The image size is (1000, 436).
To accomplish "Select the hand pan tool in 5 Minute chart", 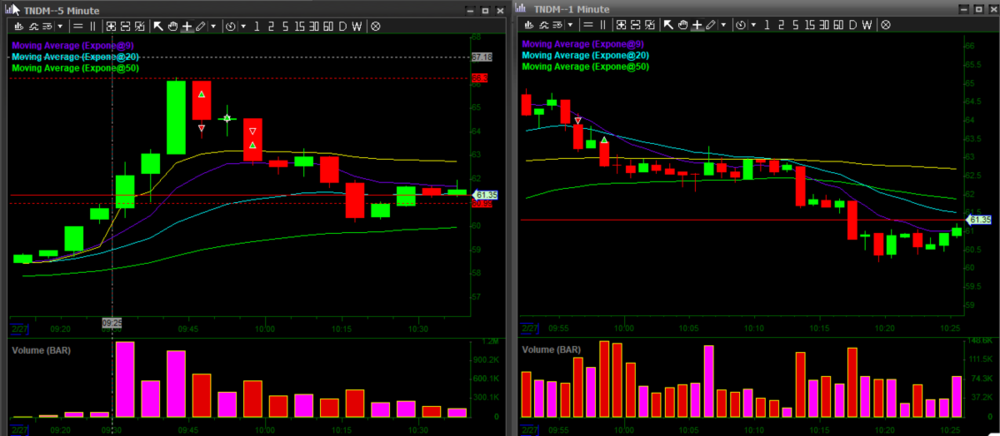I will coord(173,25).
